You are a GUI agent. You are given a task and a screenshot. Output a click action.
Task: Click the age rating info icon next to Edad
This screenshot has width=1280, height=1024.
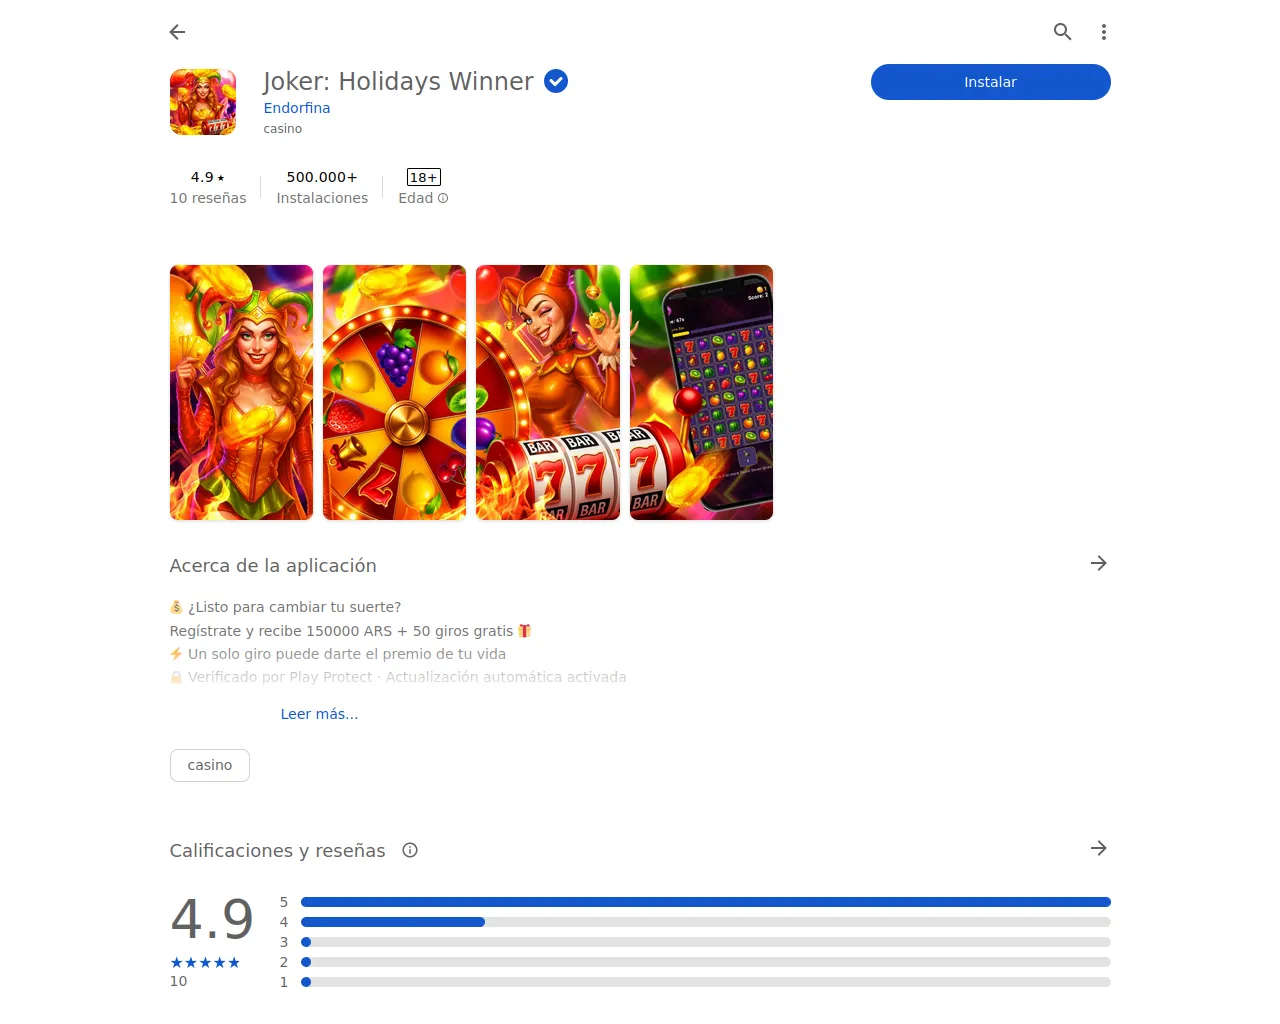point(443,198)
